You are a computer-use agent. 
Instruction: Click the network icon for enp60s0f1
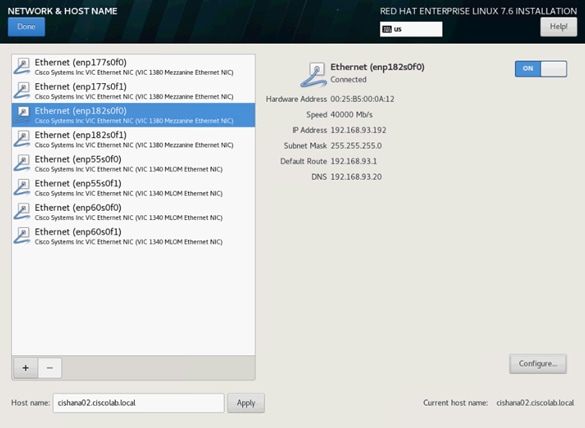(x=22, y=236)
